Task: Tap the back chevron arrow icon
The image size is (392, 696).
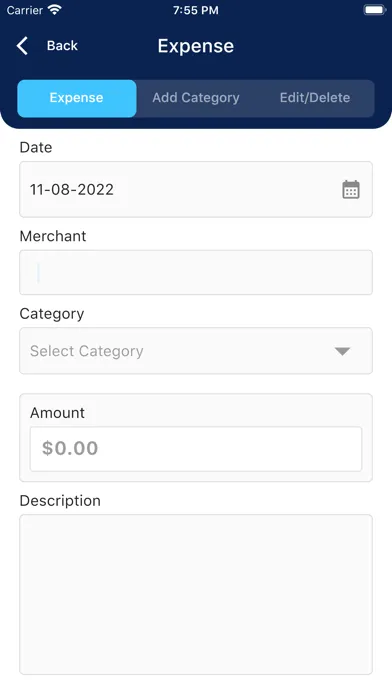Action: tap(22, 46)
